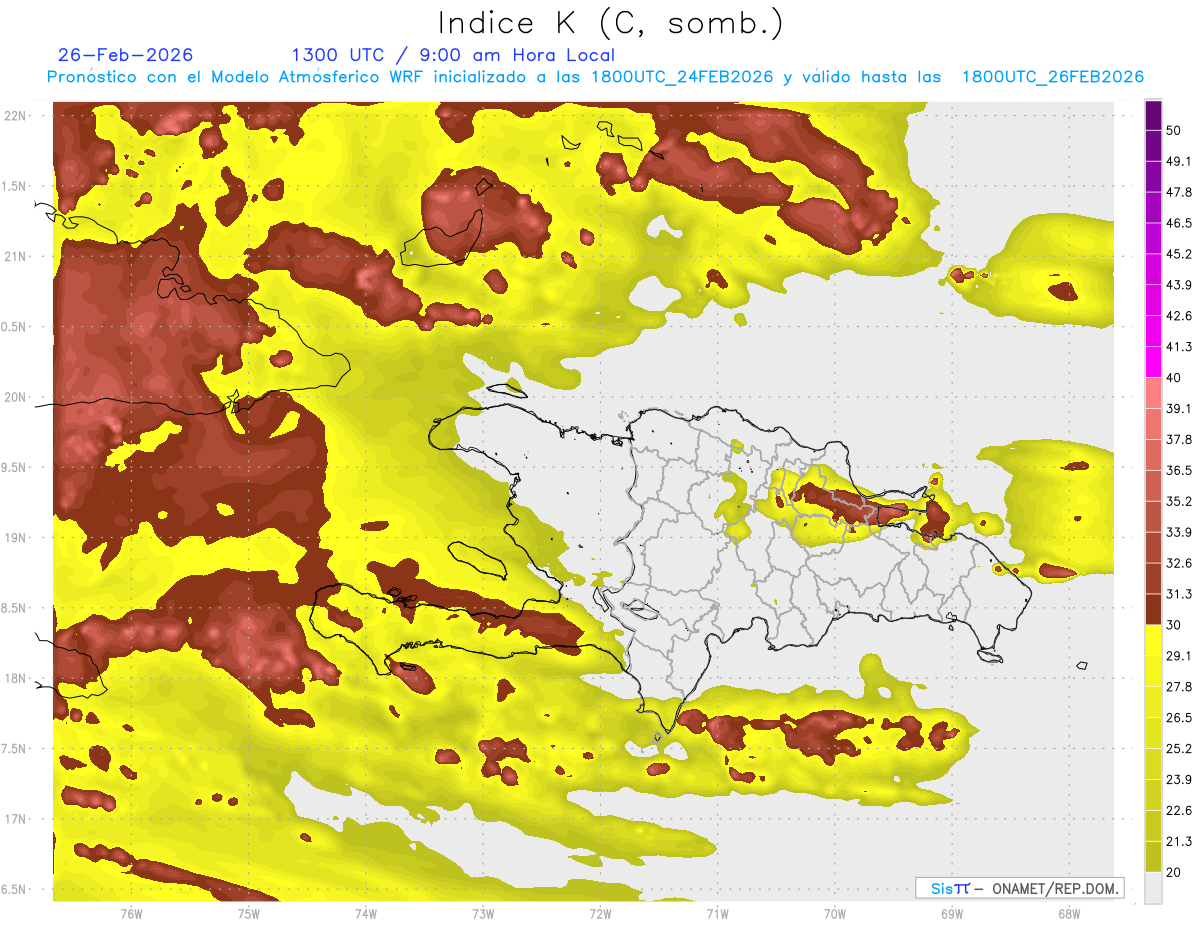Screen dimensions: 1200x927
Task: Click the "19N" latitude label
Action: tap(15, 538)
